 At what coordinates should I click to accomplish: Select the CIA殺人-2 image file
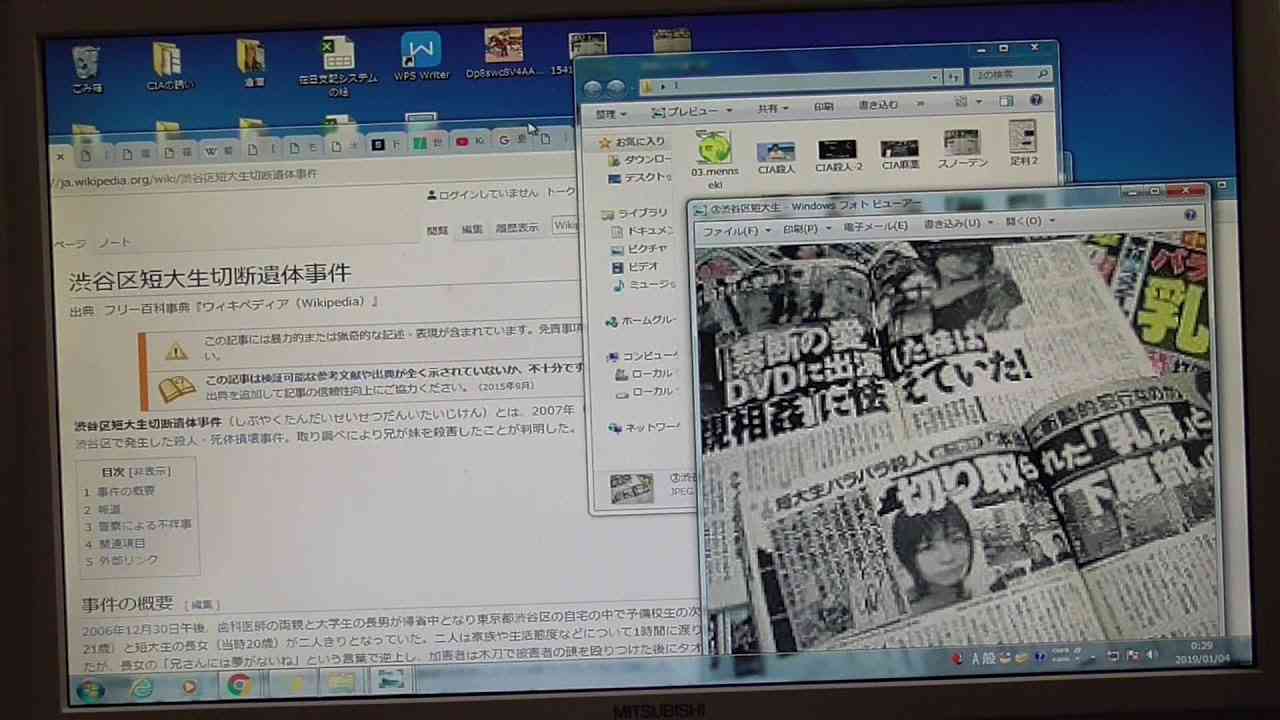pyautogui.click(x=838, y=154)
